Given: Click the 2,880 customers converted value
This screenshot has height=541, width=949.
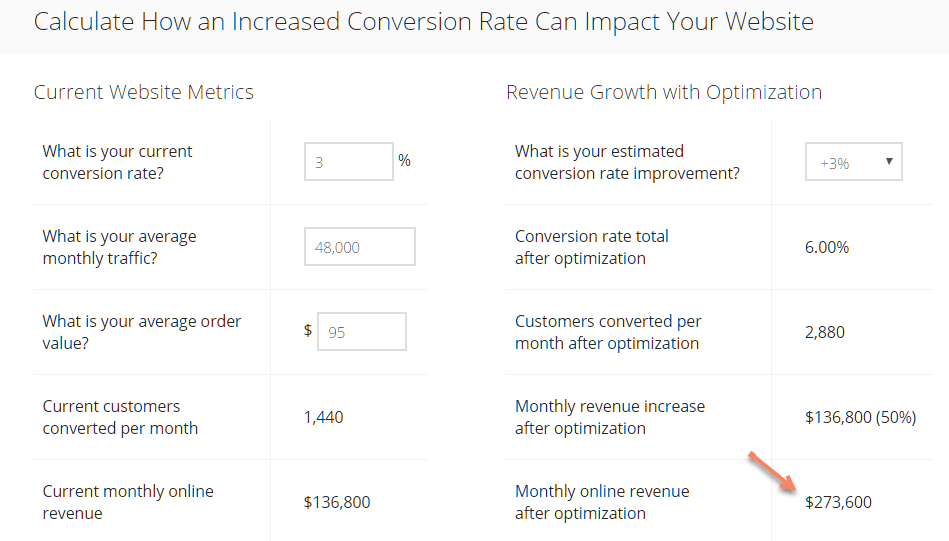Looking at the screenshot, I should click(x=824, y=332).
